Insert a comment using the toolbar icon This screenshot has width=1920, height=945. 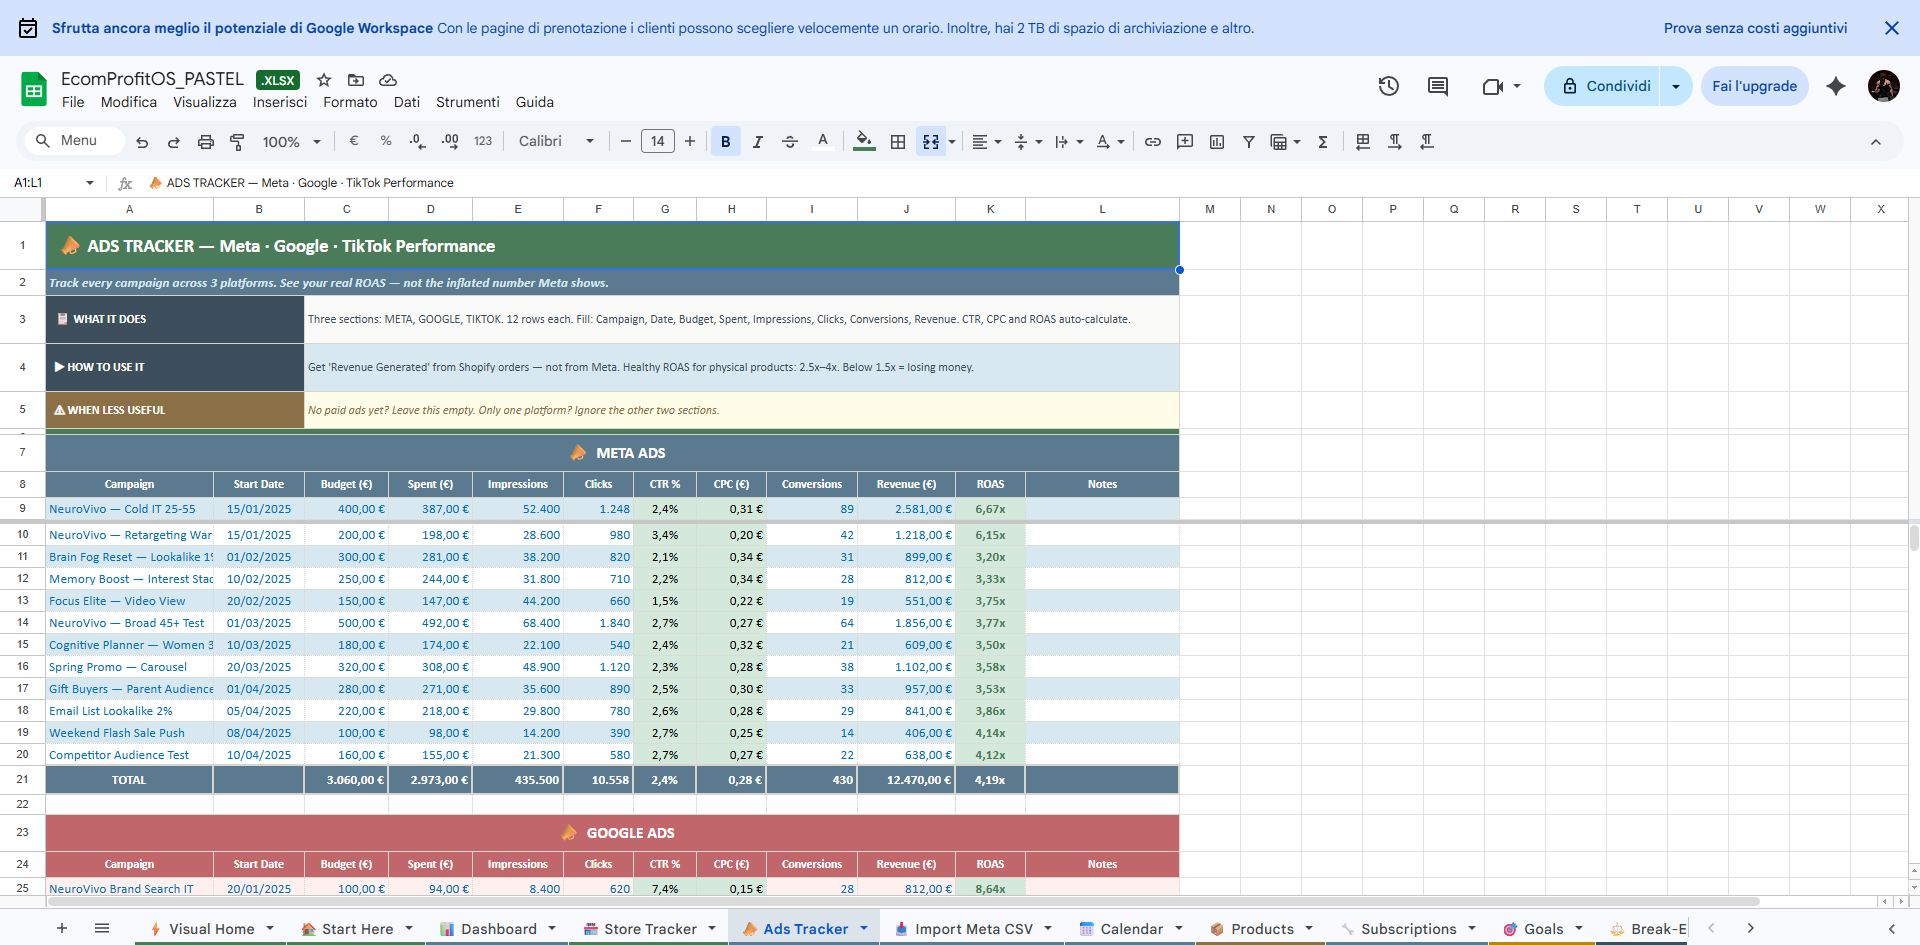pyautogui.click(x=1185, y=141)
